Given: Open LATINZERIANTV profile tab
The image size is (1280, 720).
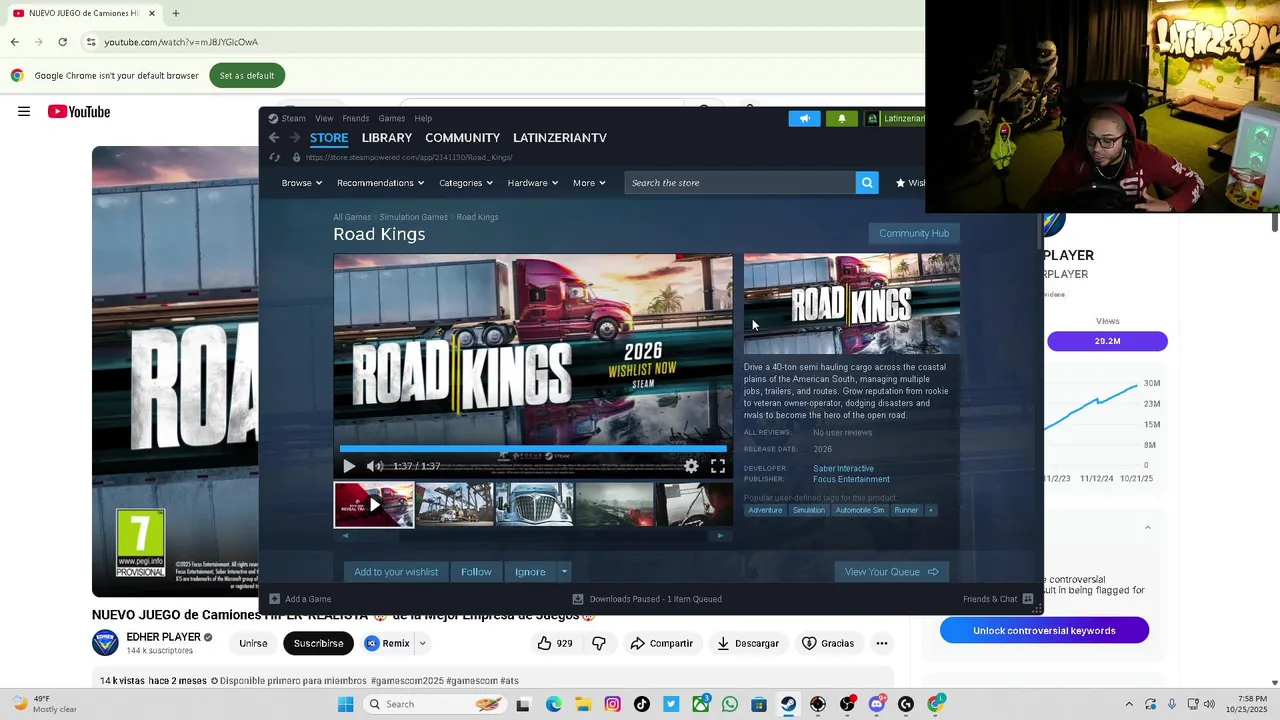Looking at the screenshot, I should [x=560, y=138].
